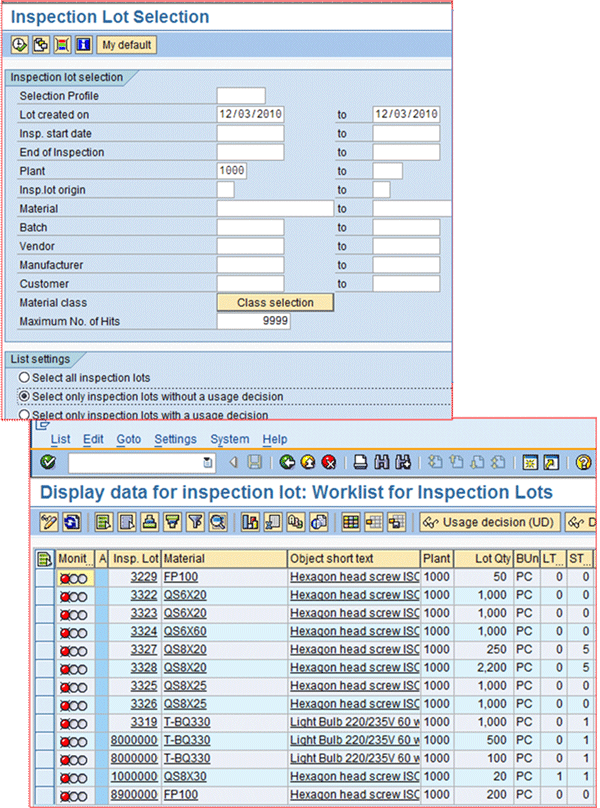Click the Save icon beside command field
Screen dimensions: 600x808
pyautogui.click(x=255, y=462)
